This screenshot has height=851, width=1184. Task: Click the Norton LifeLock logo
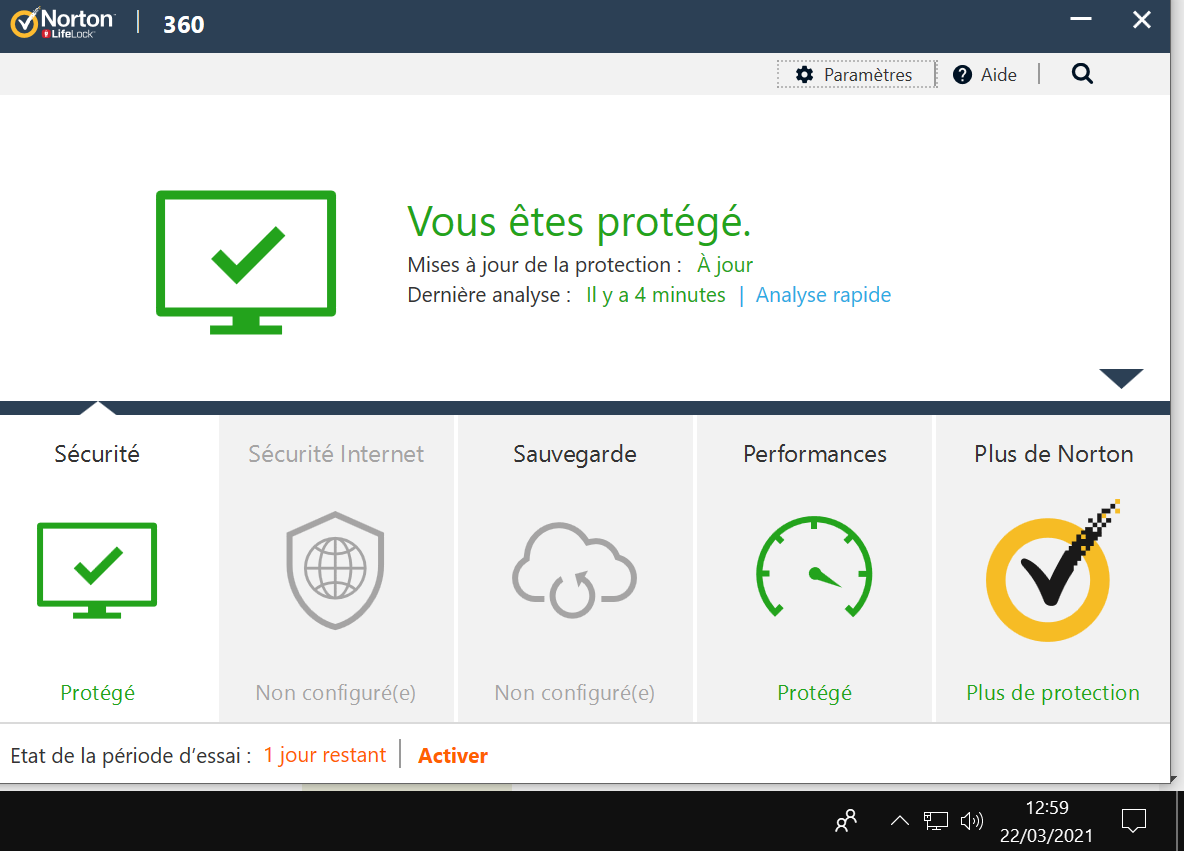[63, 23]
